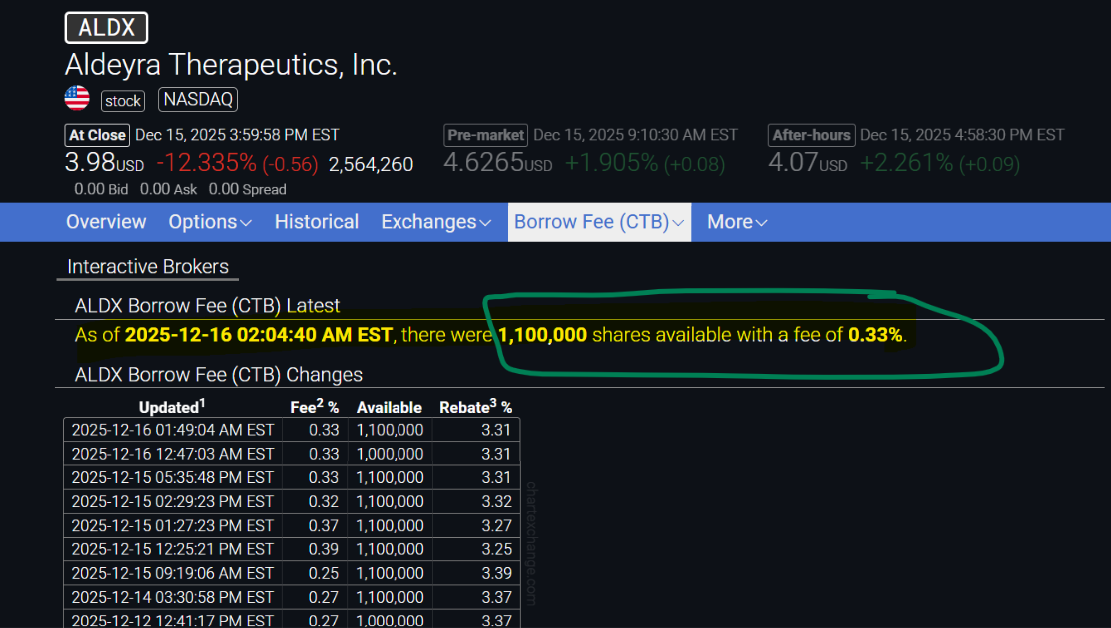Select the 2025-12-14 03:30:58 PM row timestamp

pos(173,598)
